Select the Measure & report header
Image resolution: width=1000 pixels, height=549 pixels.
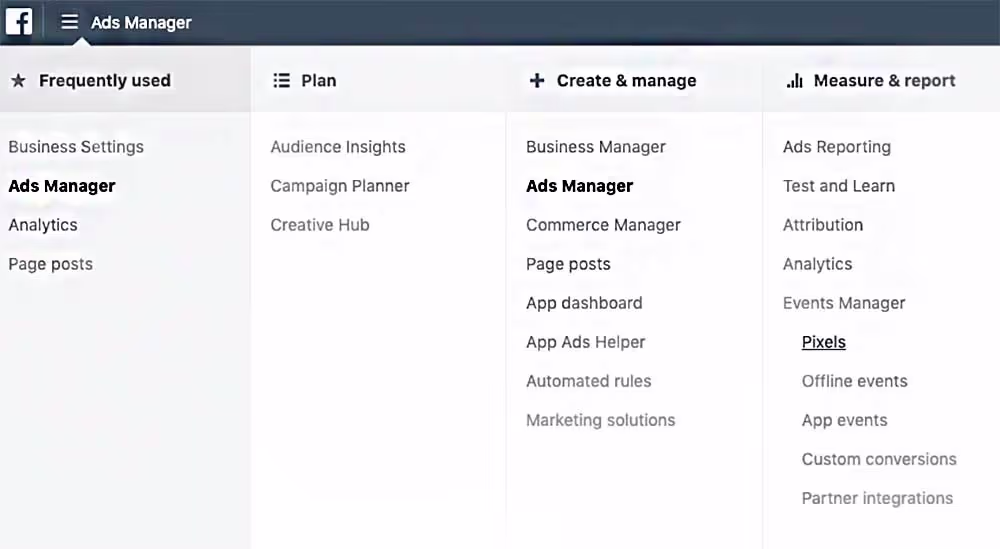coord(885,80)
